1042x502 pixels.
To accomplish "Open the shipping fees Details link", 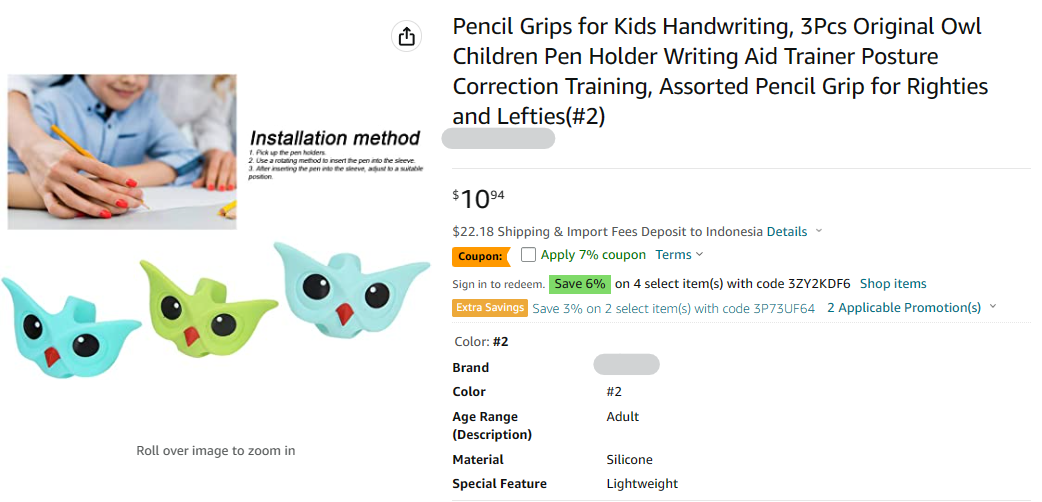I will (x=787, y=231).
